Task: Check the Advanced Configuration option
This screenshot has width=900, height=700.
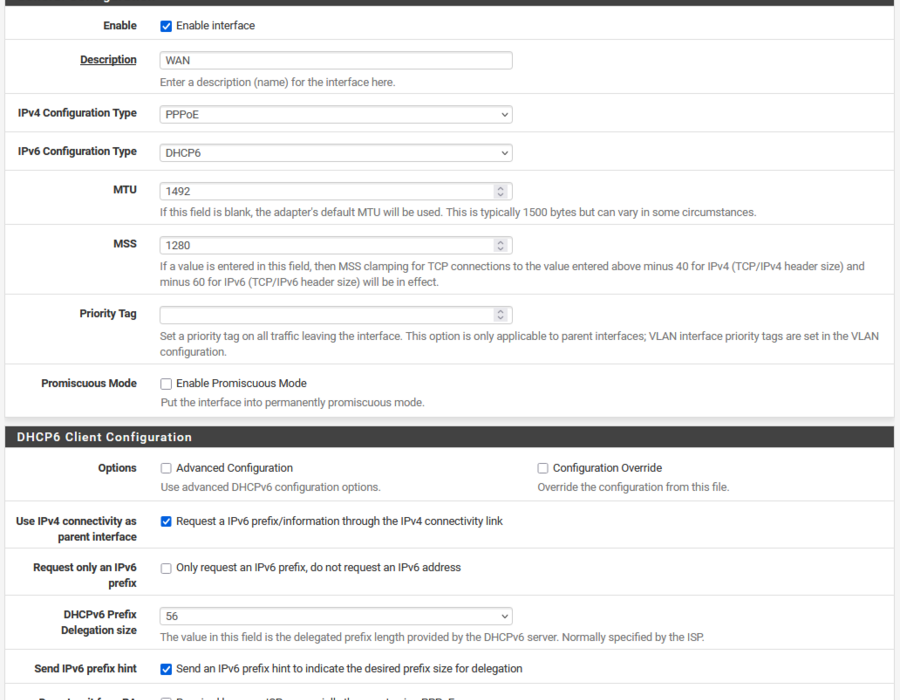Action: 166,469
